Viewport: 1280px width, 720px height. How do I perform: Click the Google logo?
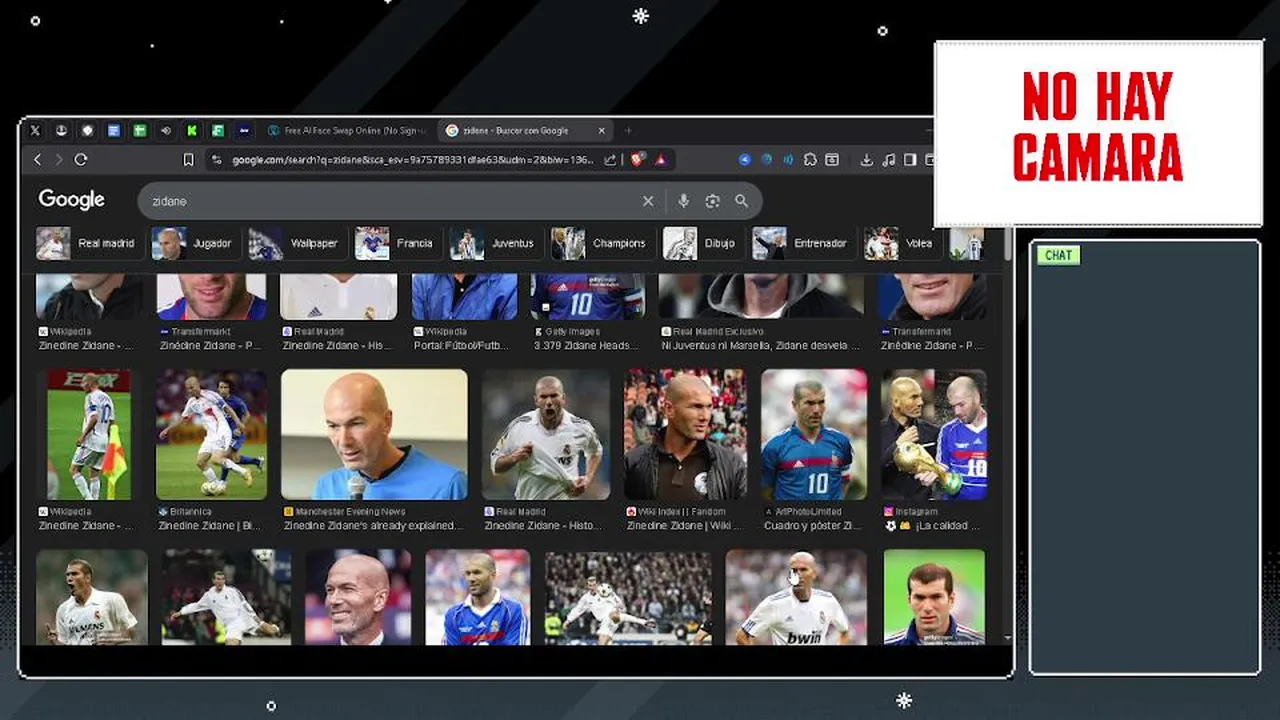point(71,200)
